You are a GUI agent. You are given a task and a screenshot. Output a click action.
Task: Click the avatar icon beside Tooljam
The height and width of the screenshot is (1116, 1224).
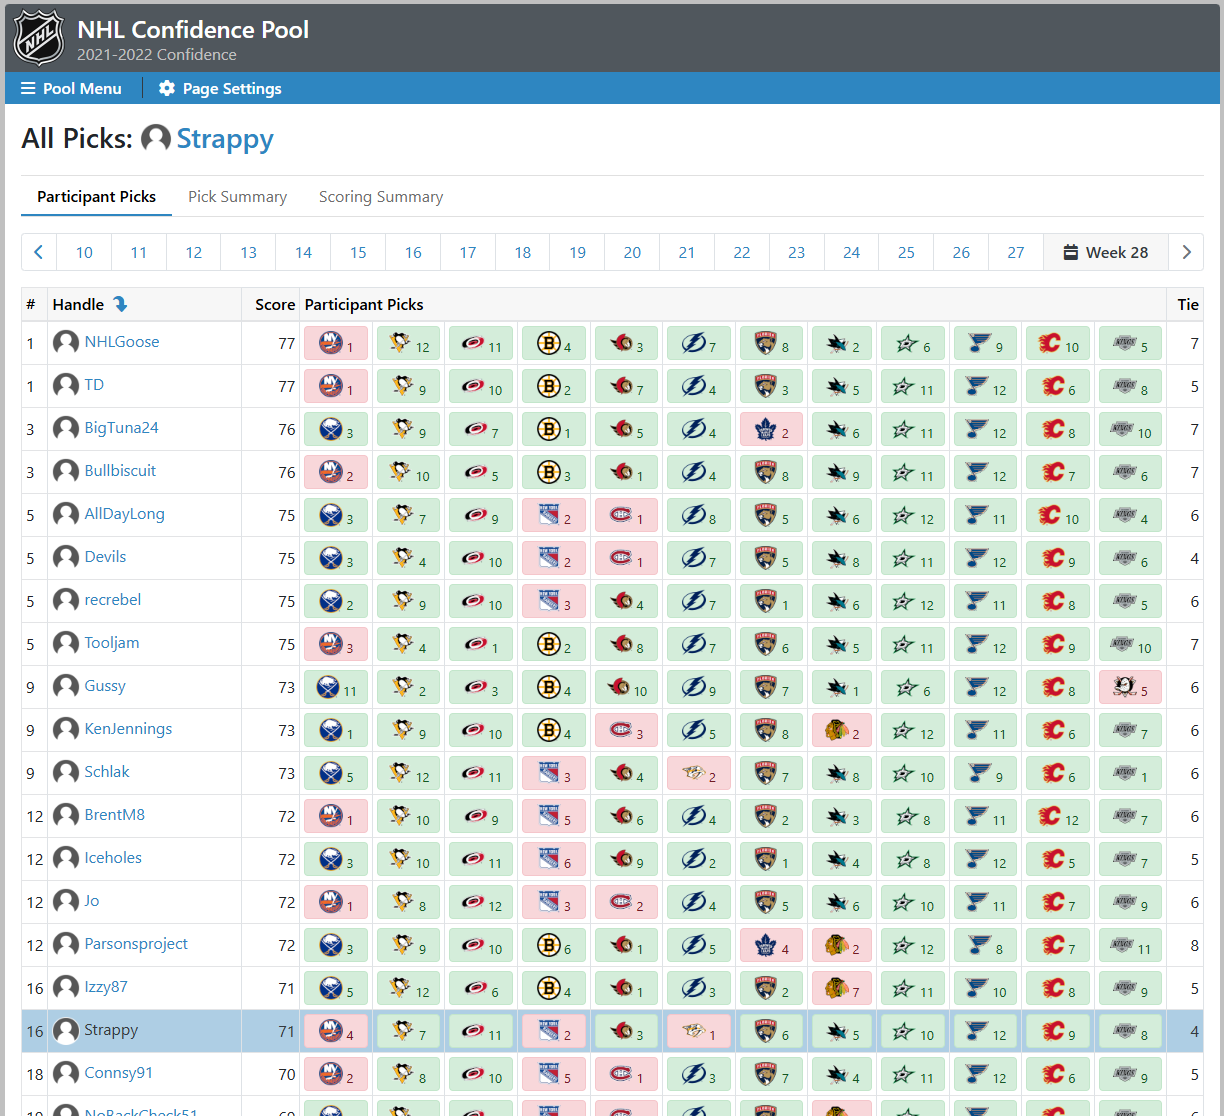coord(66,643)
